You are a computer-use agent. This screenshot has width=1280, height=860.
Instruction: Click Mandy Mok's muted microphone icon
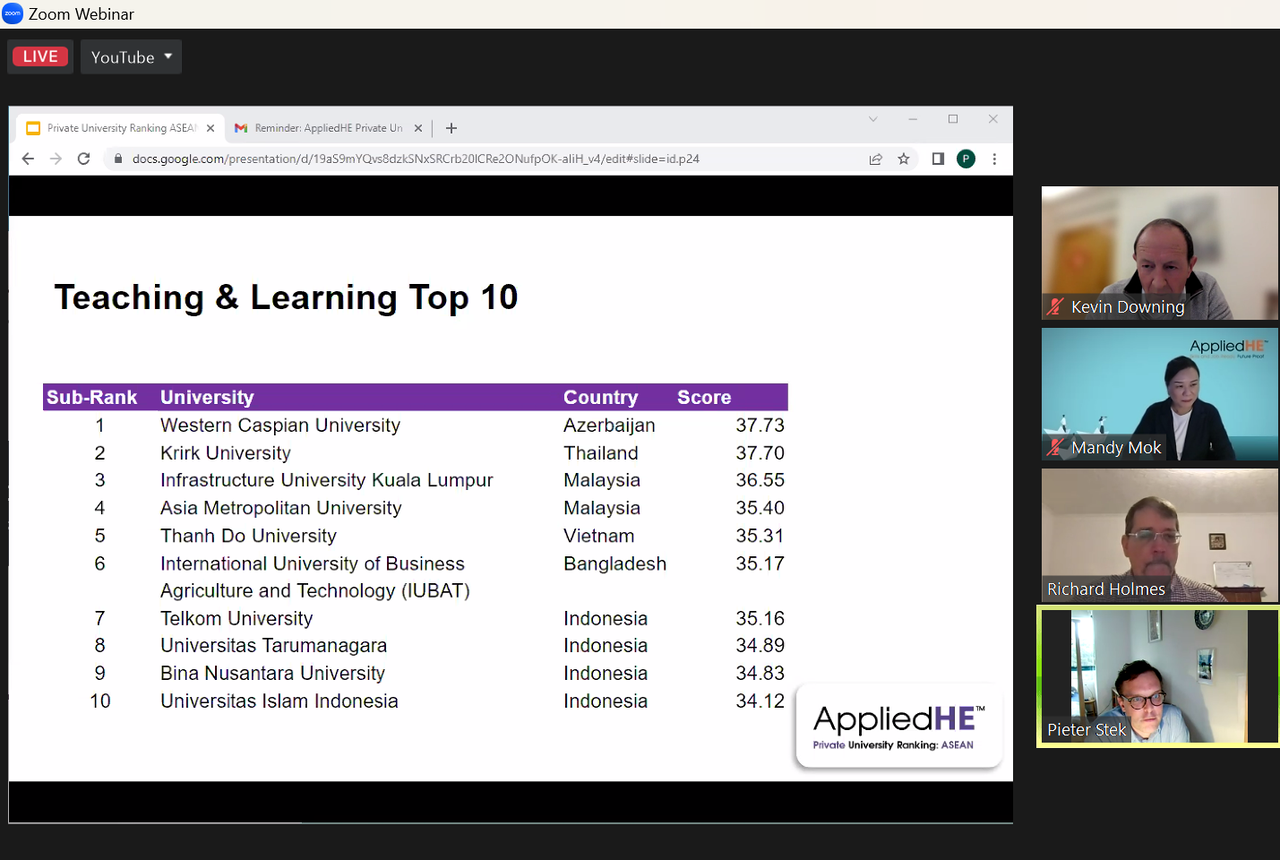click(x=1054, y=448)
